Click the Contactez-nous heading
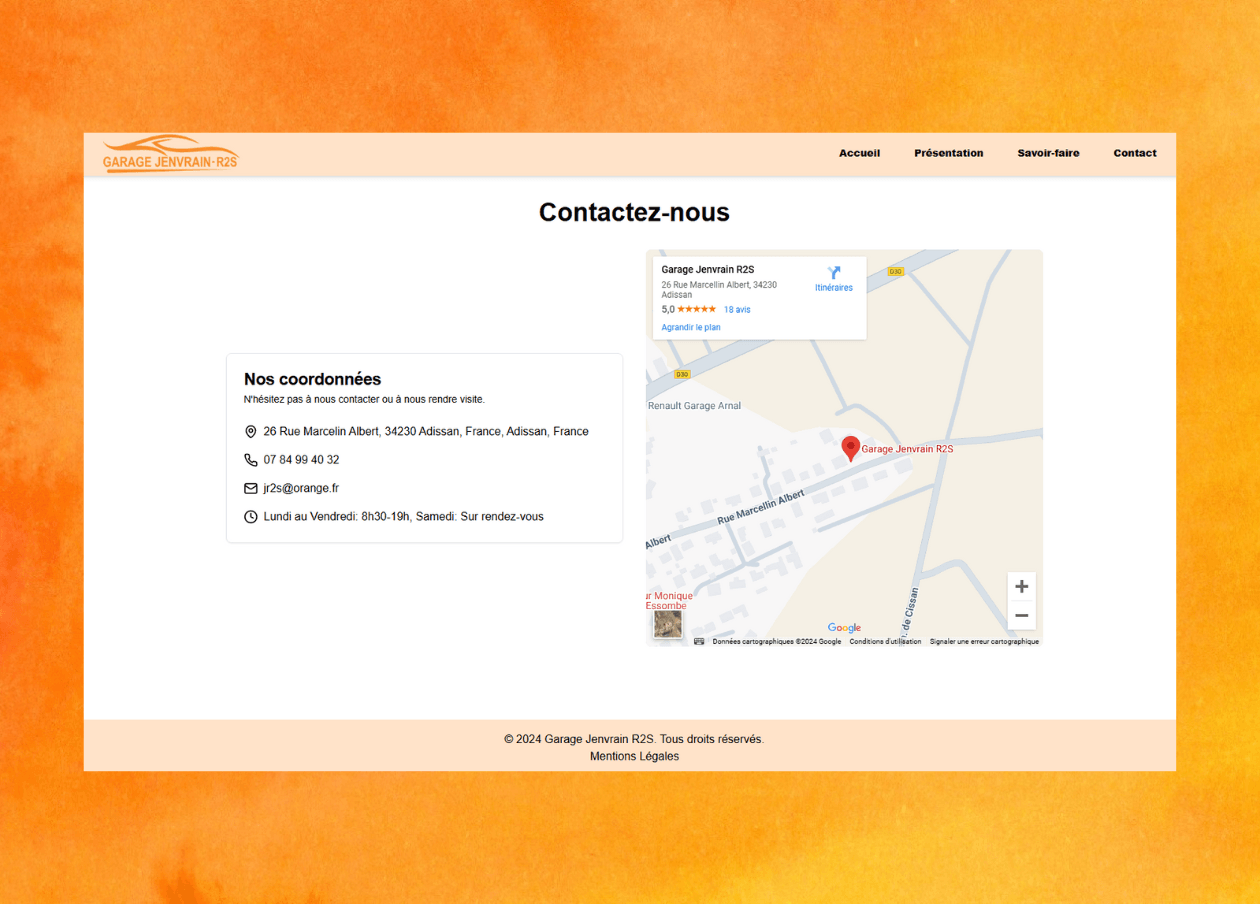 coord(634,212)
